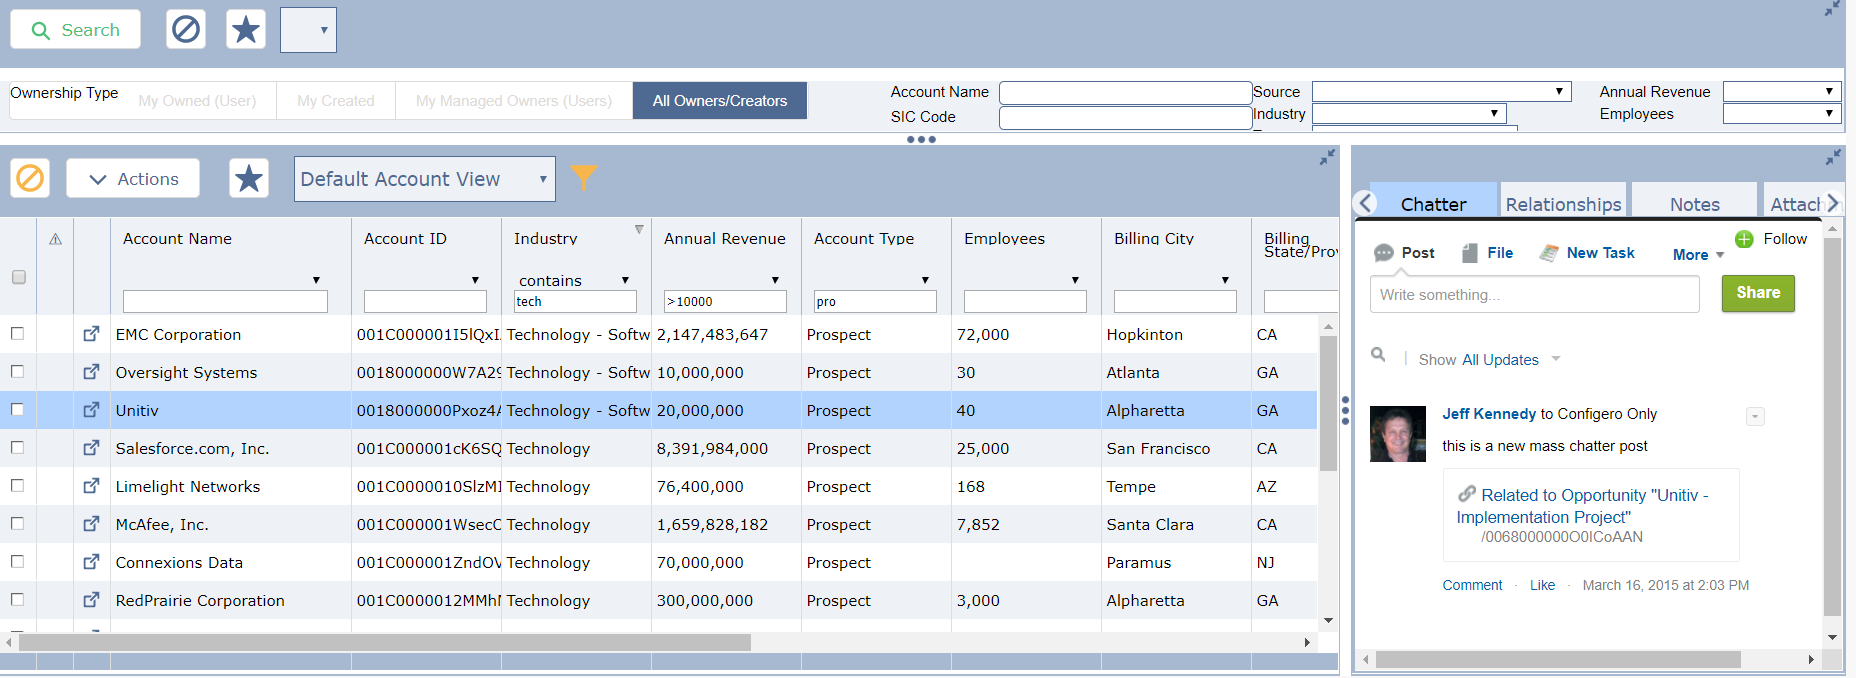This screenshot has width=1856, height=678.
Task: Check the Salesforce.com, Inc. row checkbox
Action: point(17,447)
